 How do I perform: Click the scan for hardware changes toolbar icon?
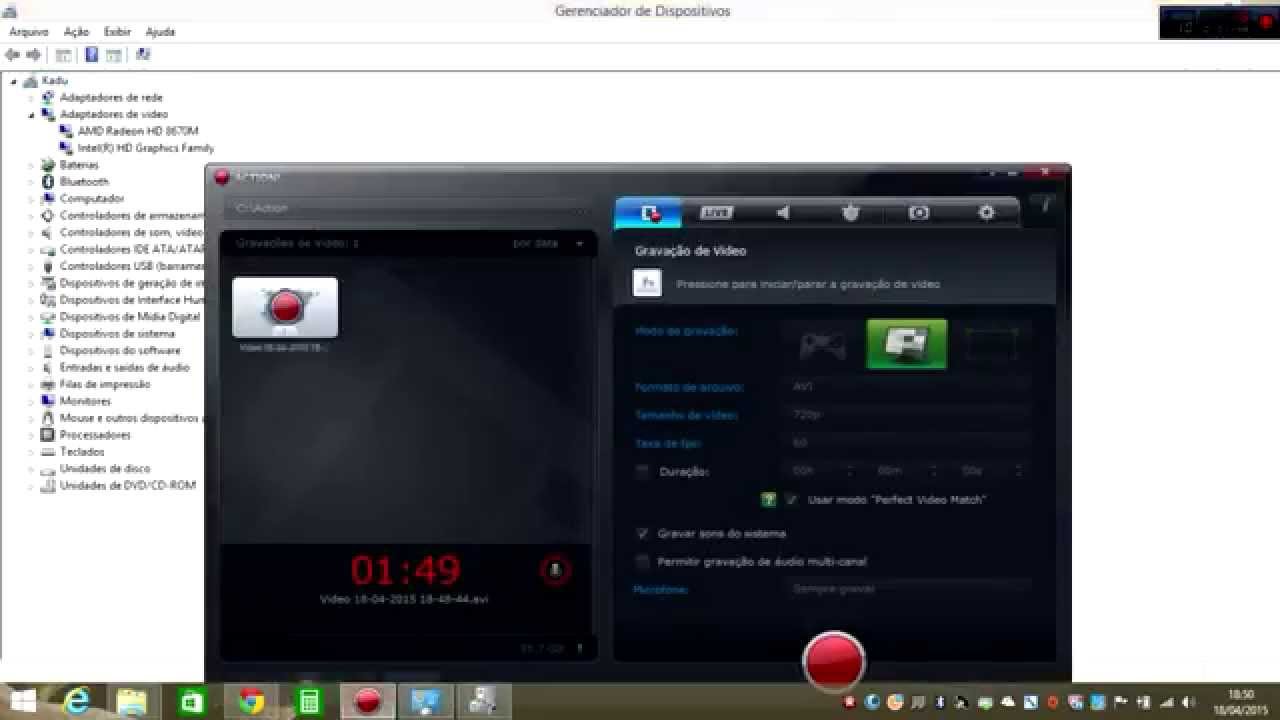[x=143, y=55]
